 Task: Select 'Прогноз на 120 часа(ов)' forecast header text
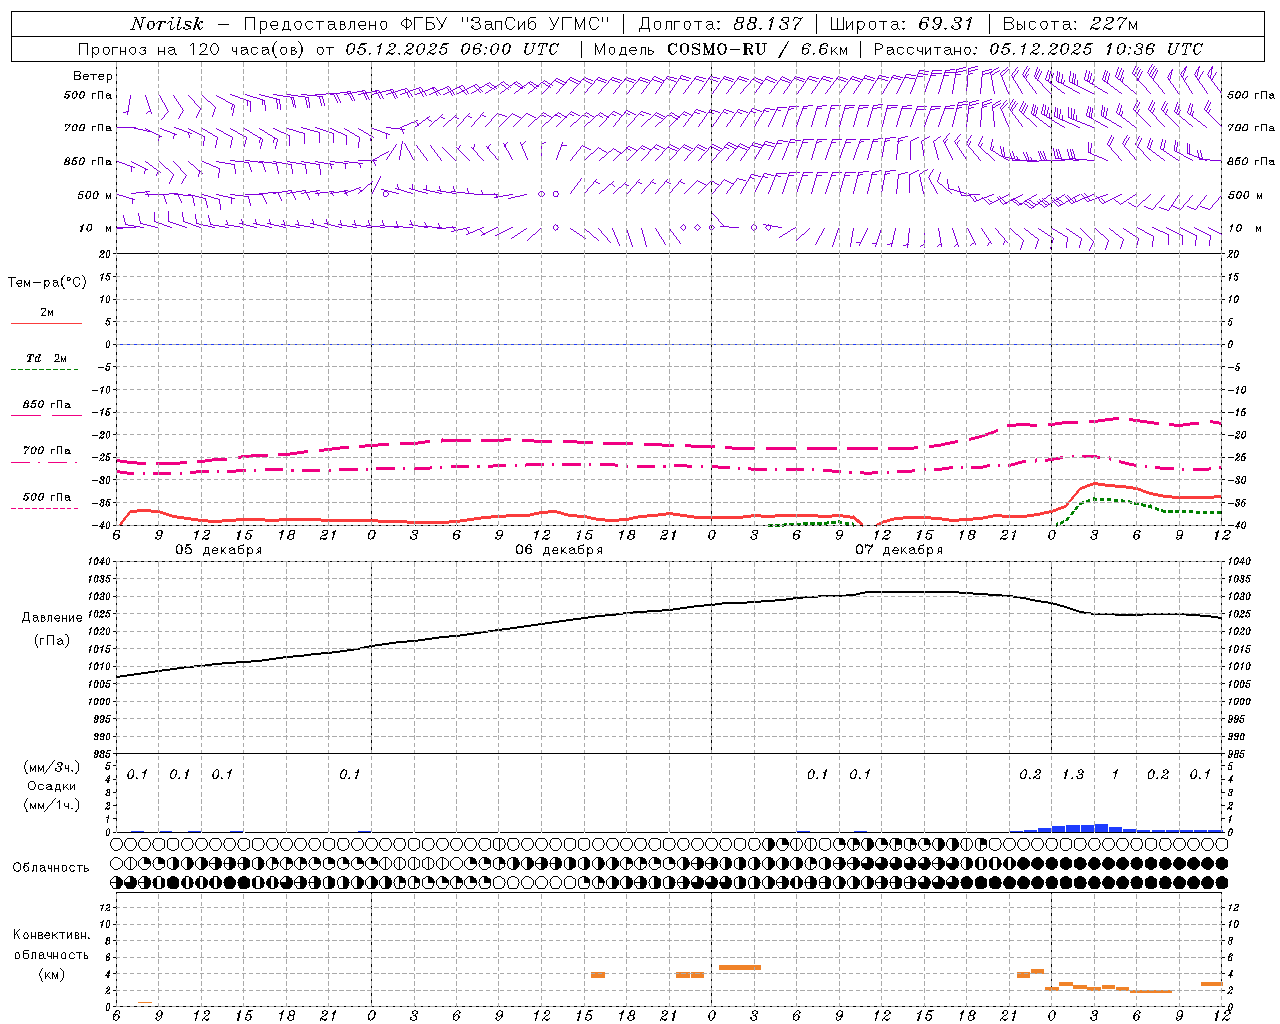click(193, 49)
